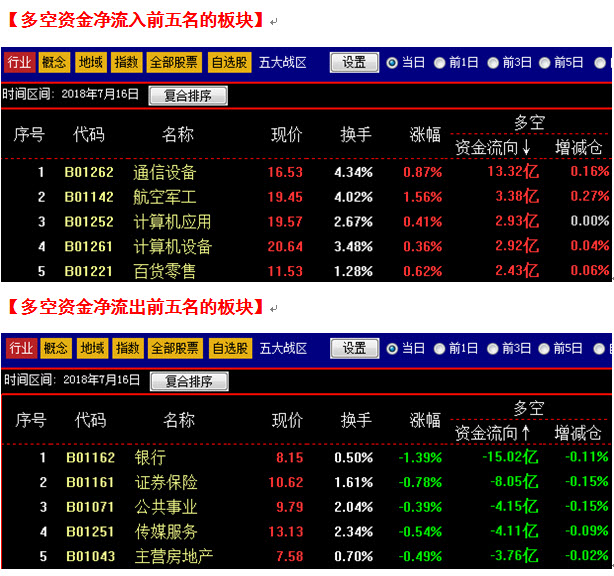Click 复合排序 button in the bottom panel
614x576 pixels.
coord(189,381)
